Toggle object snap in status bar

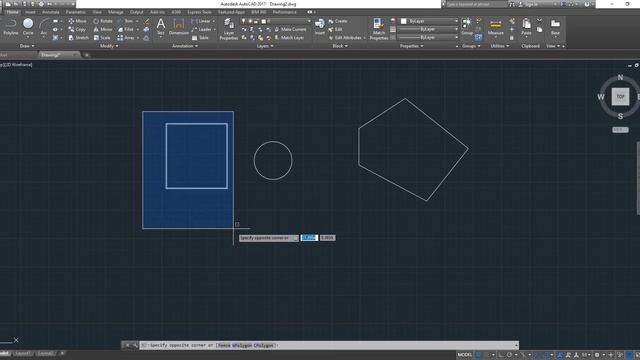(x=547, y=355)
